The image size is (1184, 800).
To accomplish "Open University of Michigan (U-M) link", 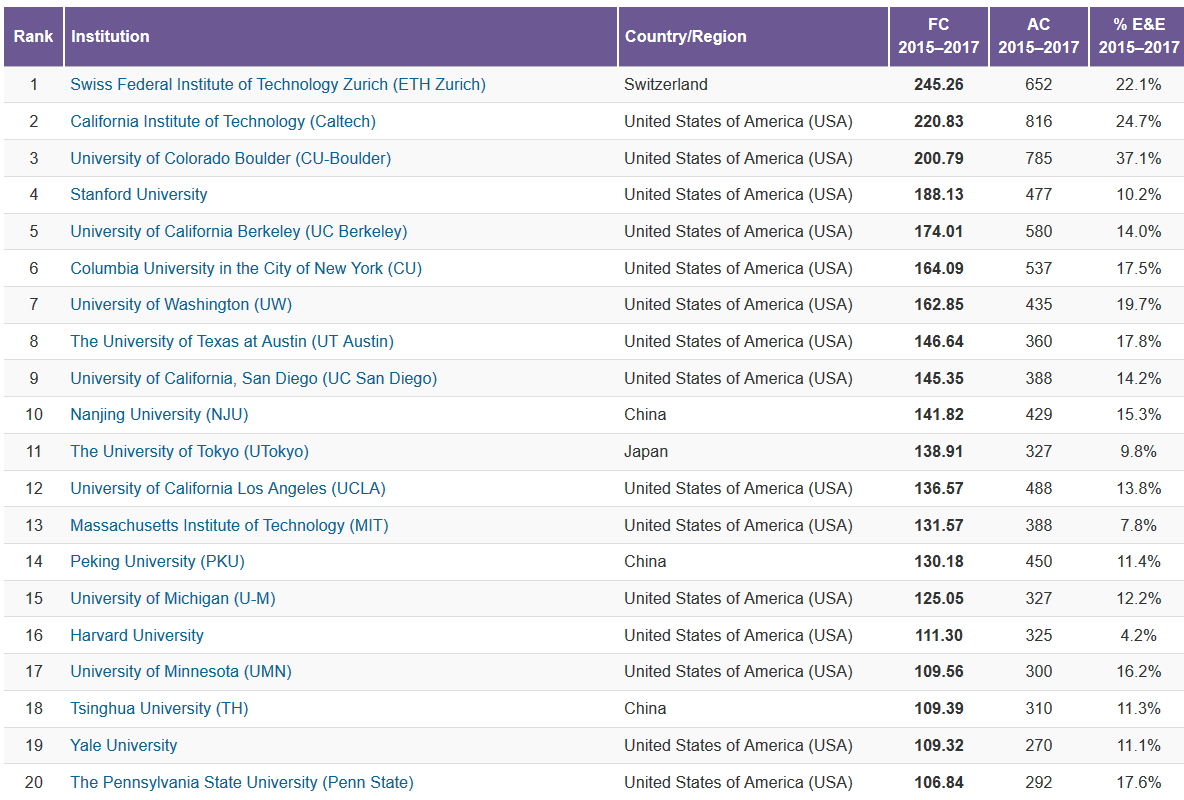I will [173, 600].
